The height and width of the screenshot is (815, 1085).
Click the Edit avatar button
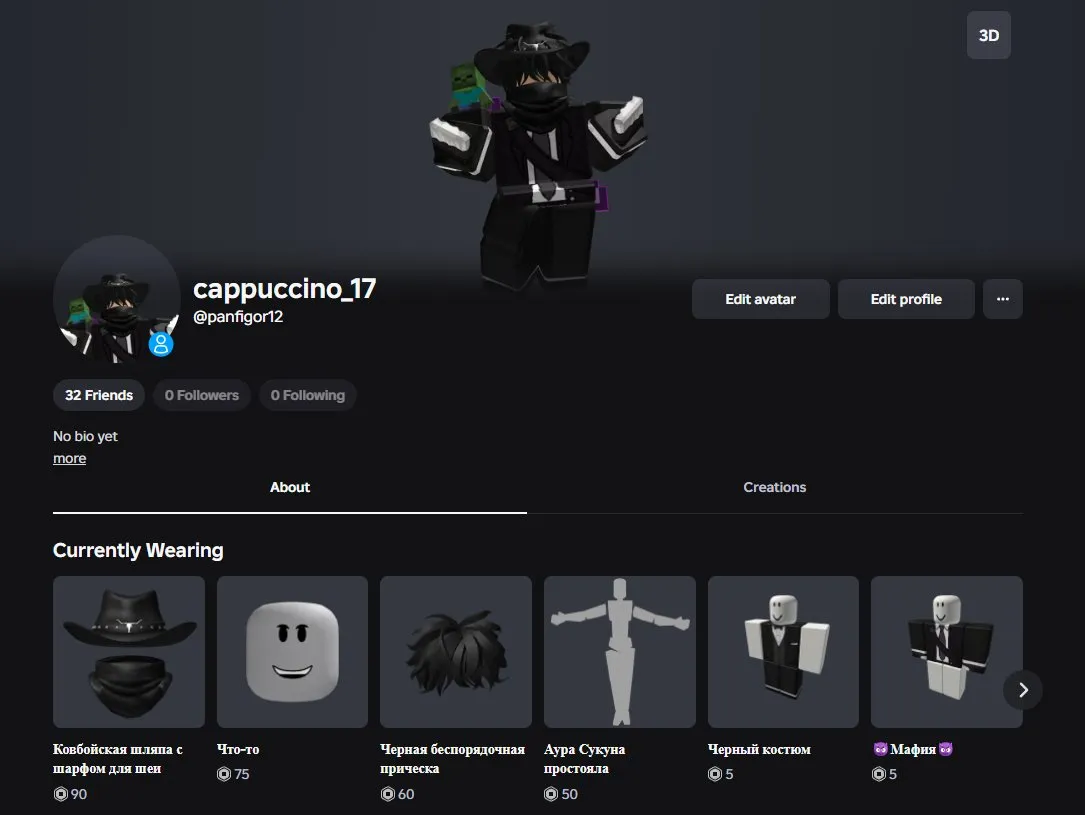(760, 299)
